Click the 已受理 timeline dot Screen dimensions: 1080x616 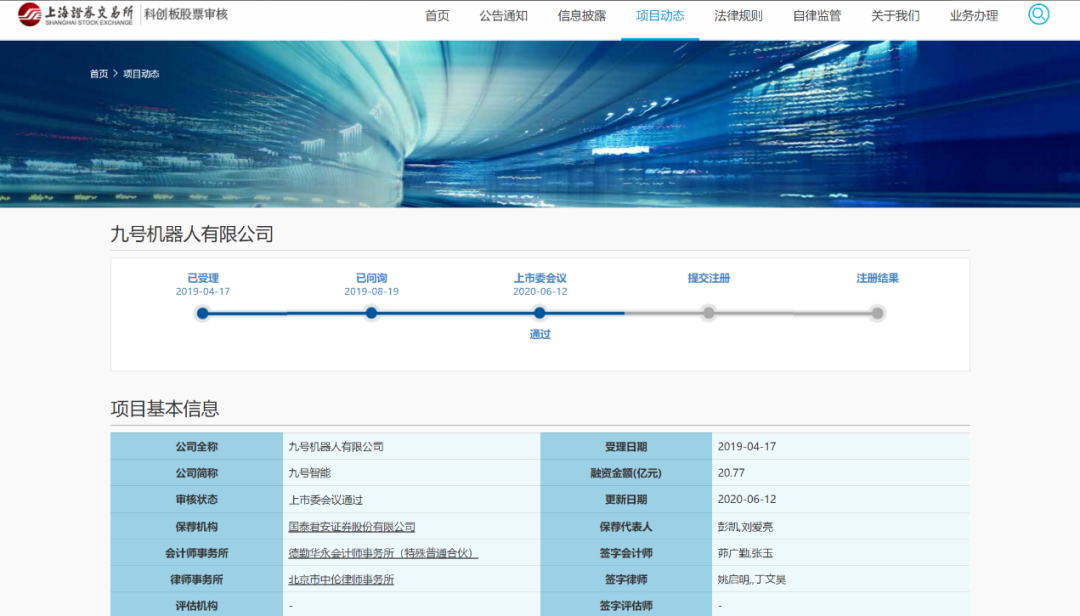203,313
